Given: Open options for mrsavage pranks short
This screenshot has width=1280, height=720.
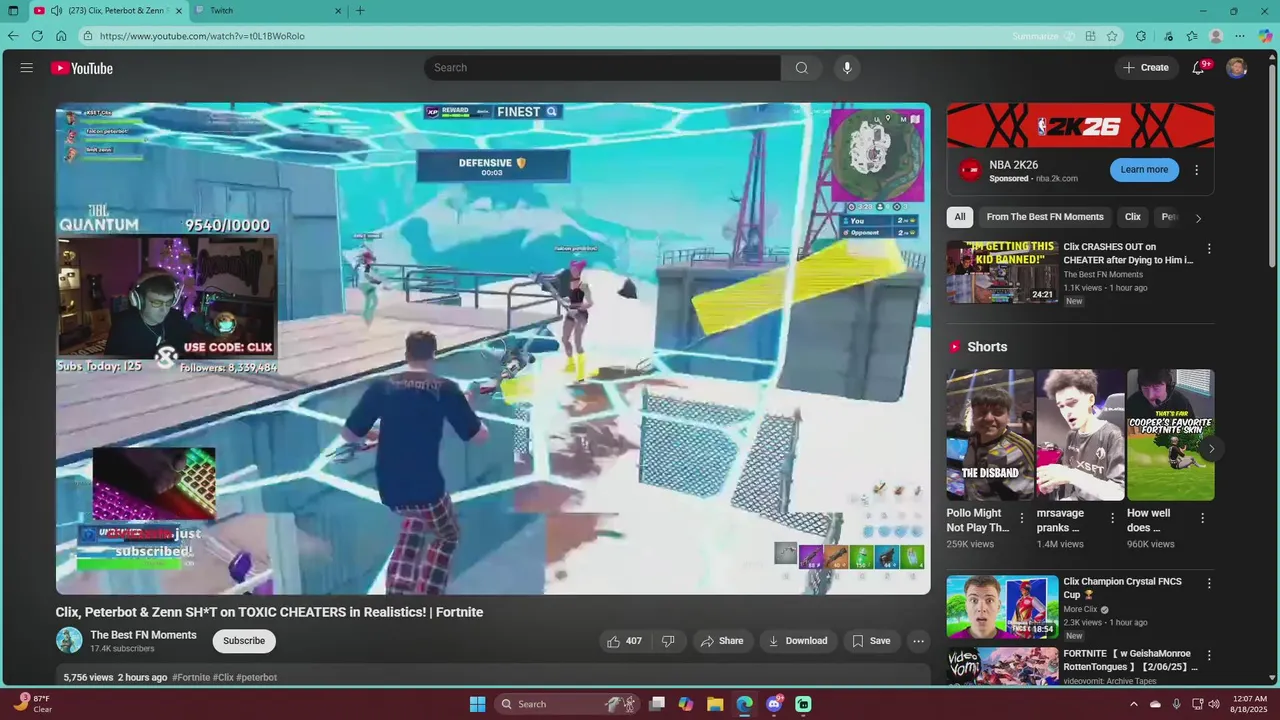Looking at the screenshot, I should [1112, 518].
